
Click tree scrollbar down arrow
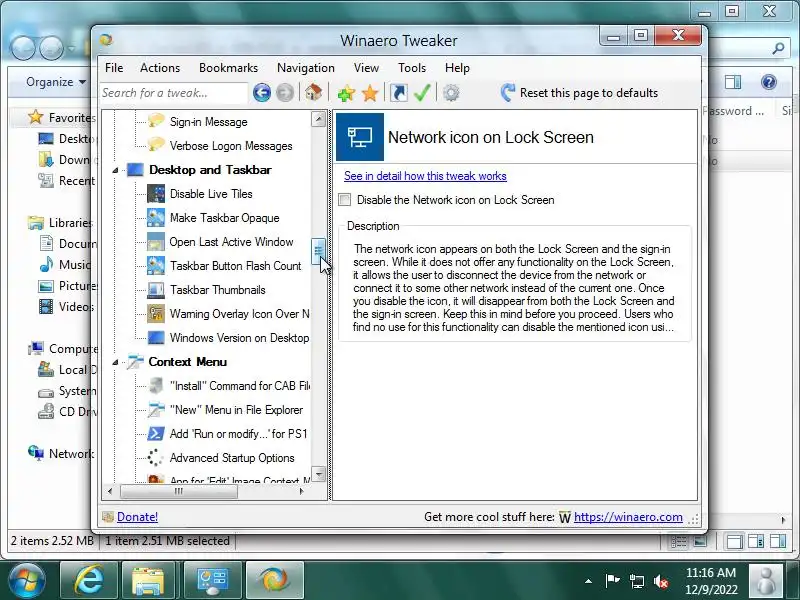pos(318,474)
